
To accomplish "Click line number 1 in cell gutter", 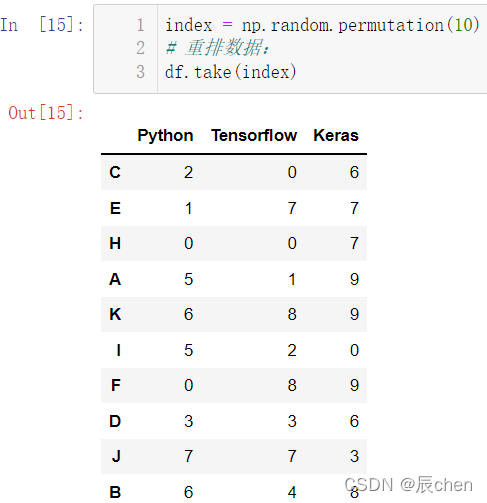I will (x=140, y=25).
